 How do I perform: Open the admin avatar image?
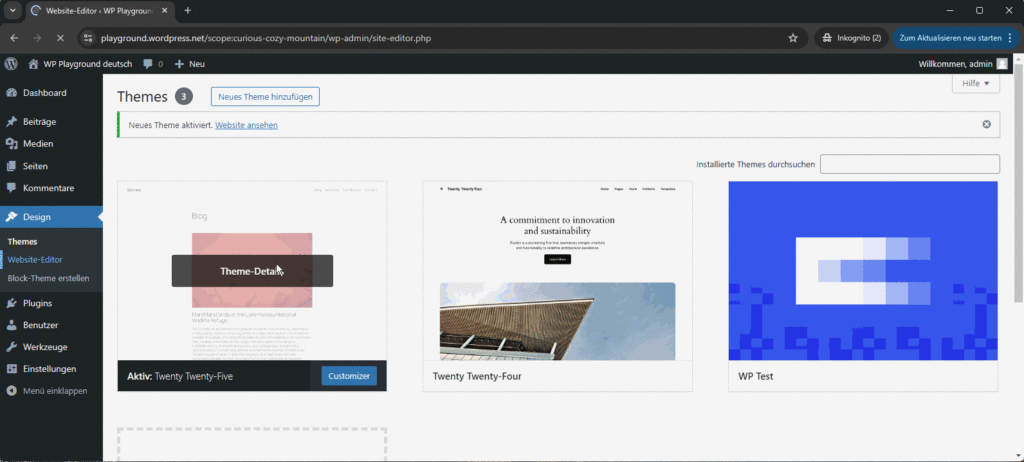point(1002,63)
